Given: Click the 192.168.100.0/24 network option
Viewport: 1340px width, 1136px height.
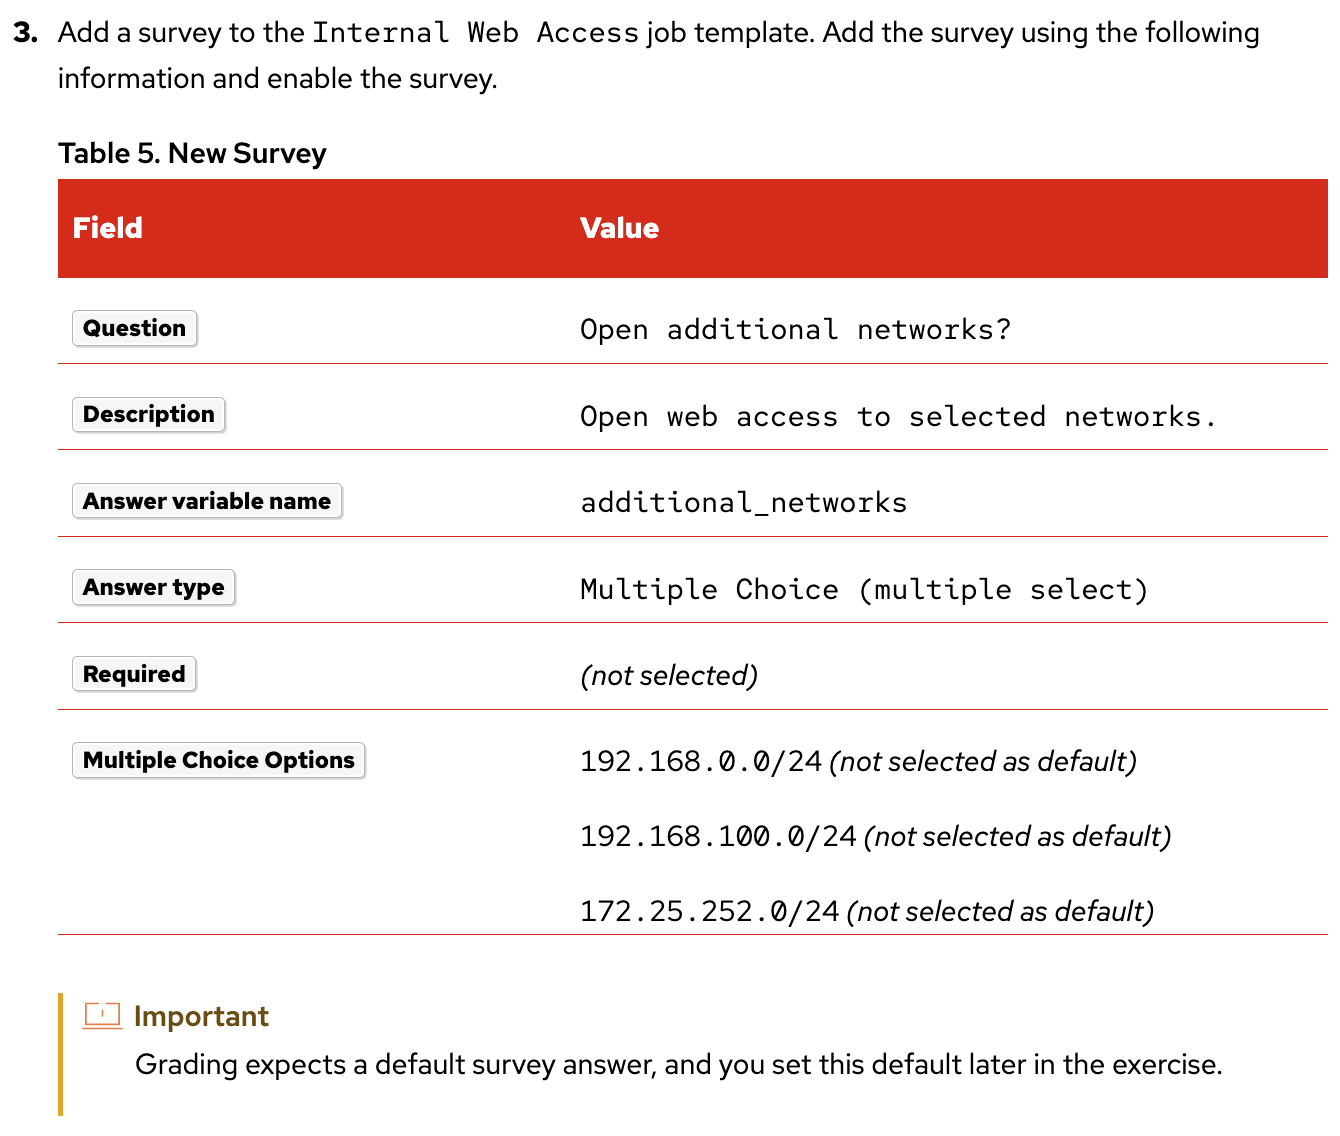Looking at the screenshot, I should pos(718,837).
